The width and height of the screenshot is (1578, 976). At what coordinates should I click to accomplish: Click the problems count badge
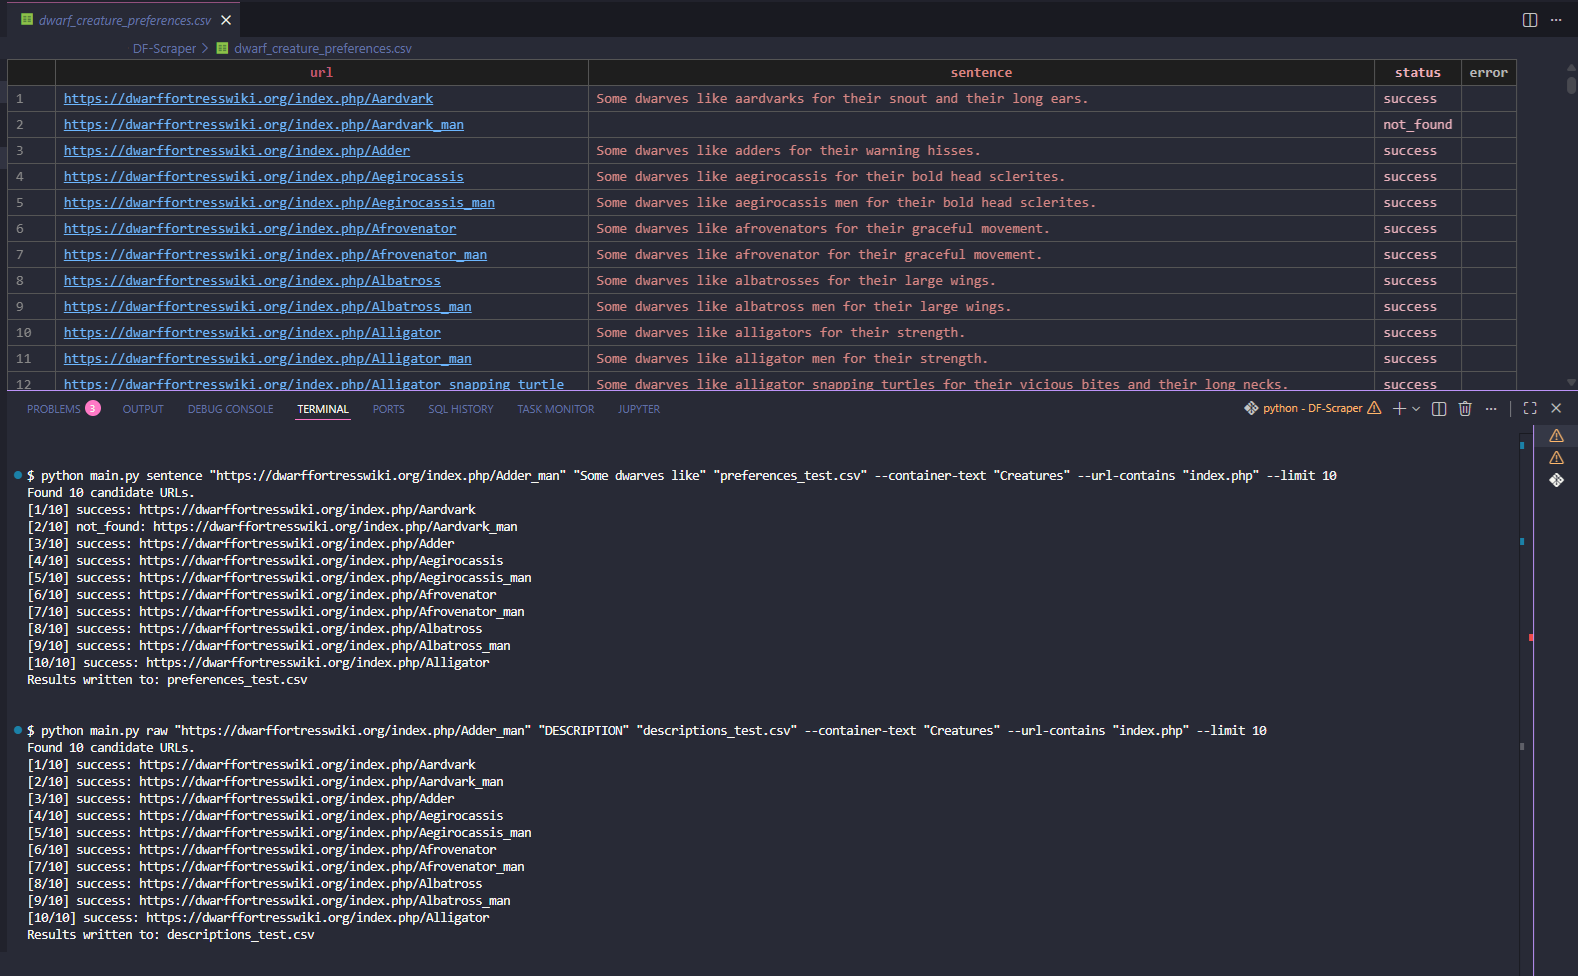click(x=93, y=408)
